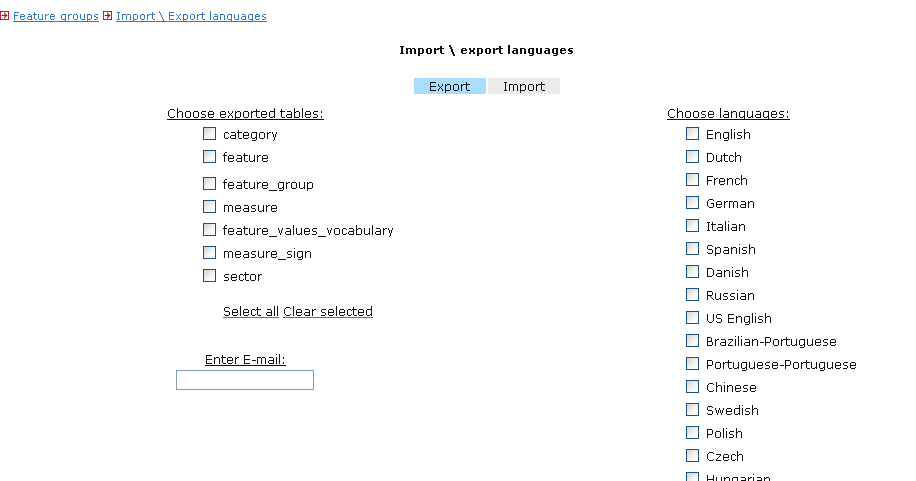Click red arrow icon before Feature groups

click(5, 16)
